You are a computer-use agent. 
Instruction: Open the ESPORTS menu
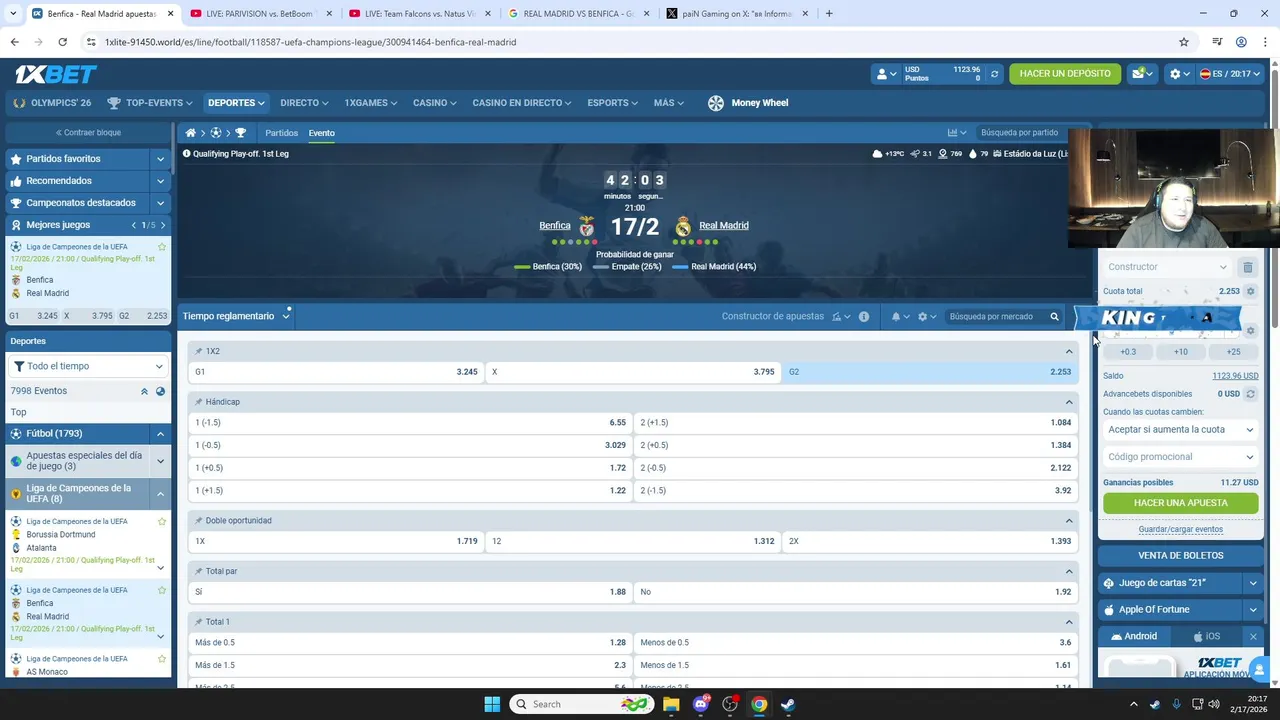click(613, 103)
